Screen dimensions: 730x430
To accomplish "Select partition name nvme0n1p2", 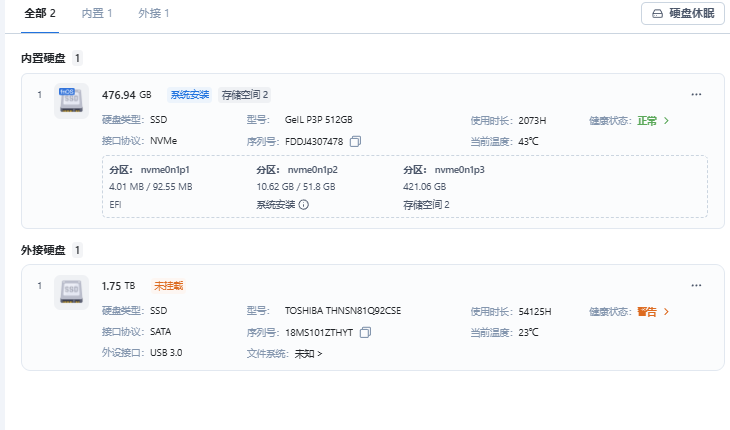I will pyautogui.click(x=312, y=170).
